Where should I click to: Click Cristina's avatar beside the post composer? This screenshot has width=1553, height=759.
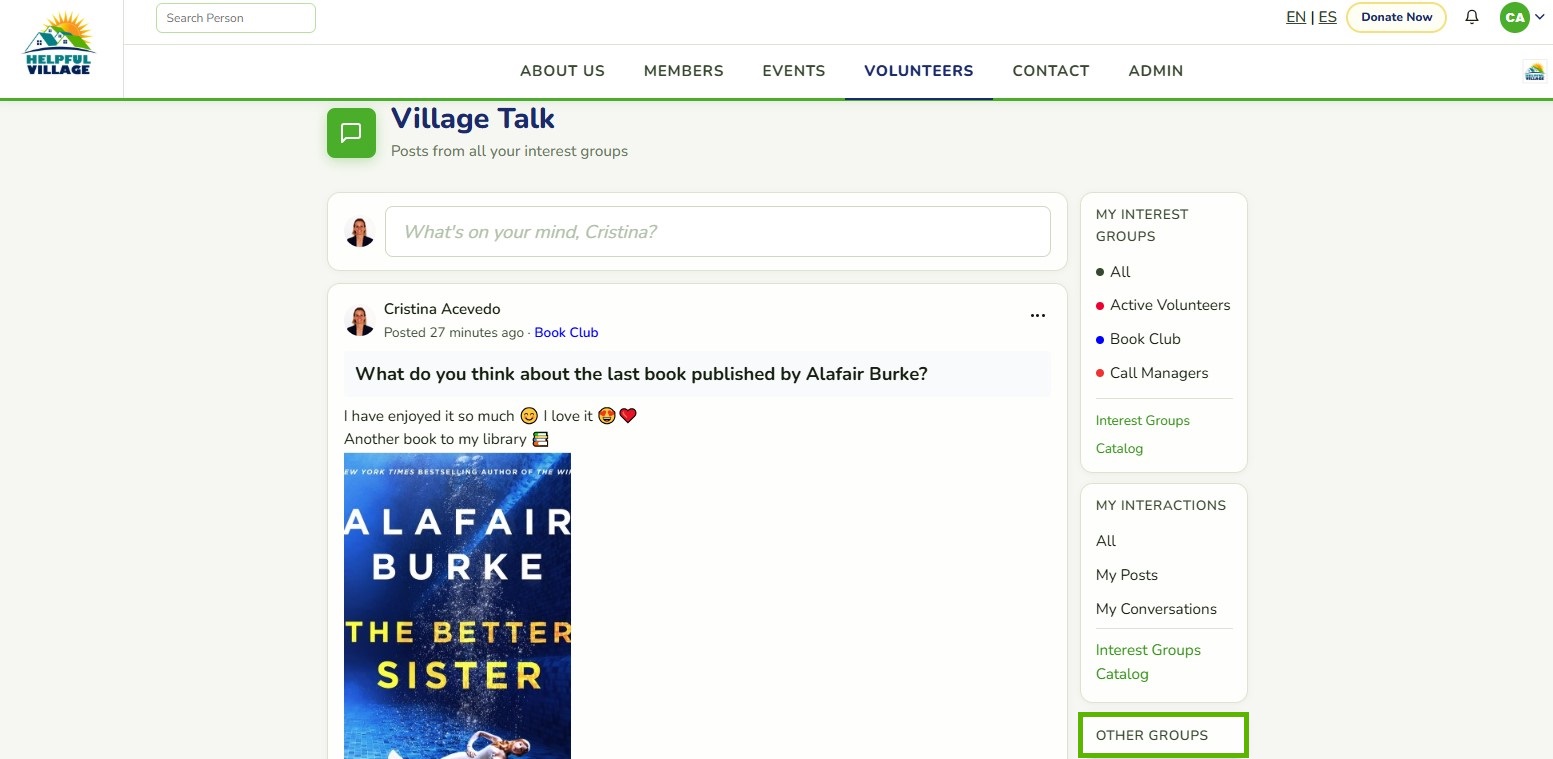coord(360,232)
